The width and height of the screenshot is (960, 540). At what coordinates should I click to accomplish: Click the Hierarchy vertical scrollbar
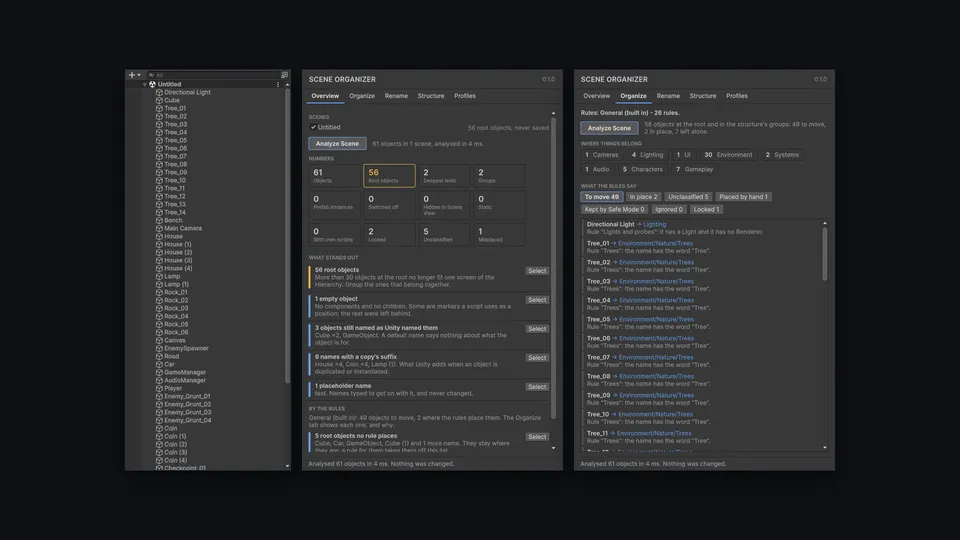[287, 236]
